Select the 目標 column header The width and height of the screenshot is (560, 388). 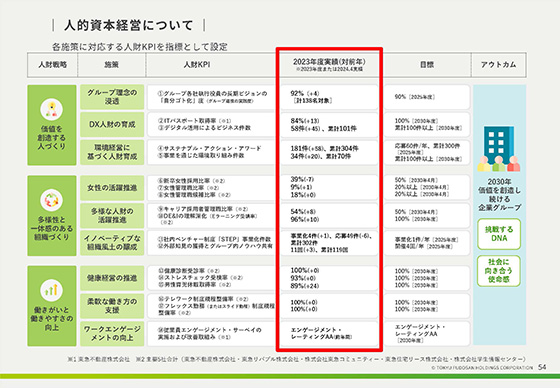[427, 65]
